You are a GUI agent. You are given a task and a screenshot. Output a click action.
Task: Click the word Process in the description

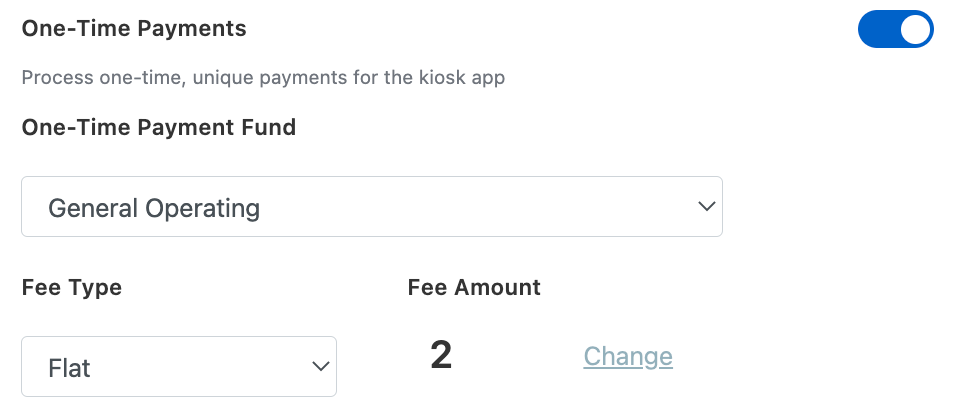56,77
